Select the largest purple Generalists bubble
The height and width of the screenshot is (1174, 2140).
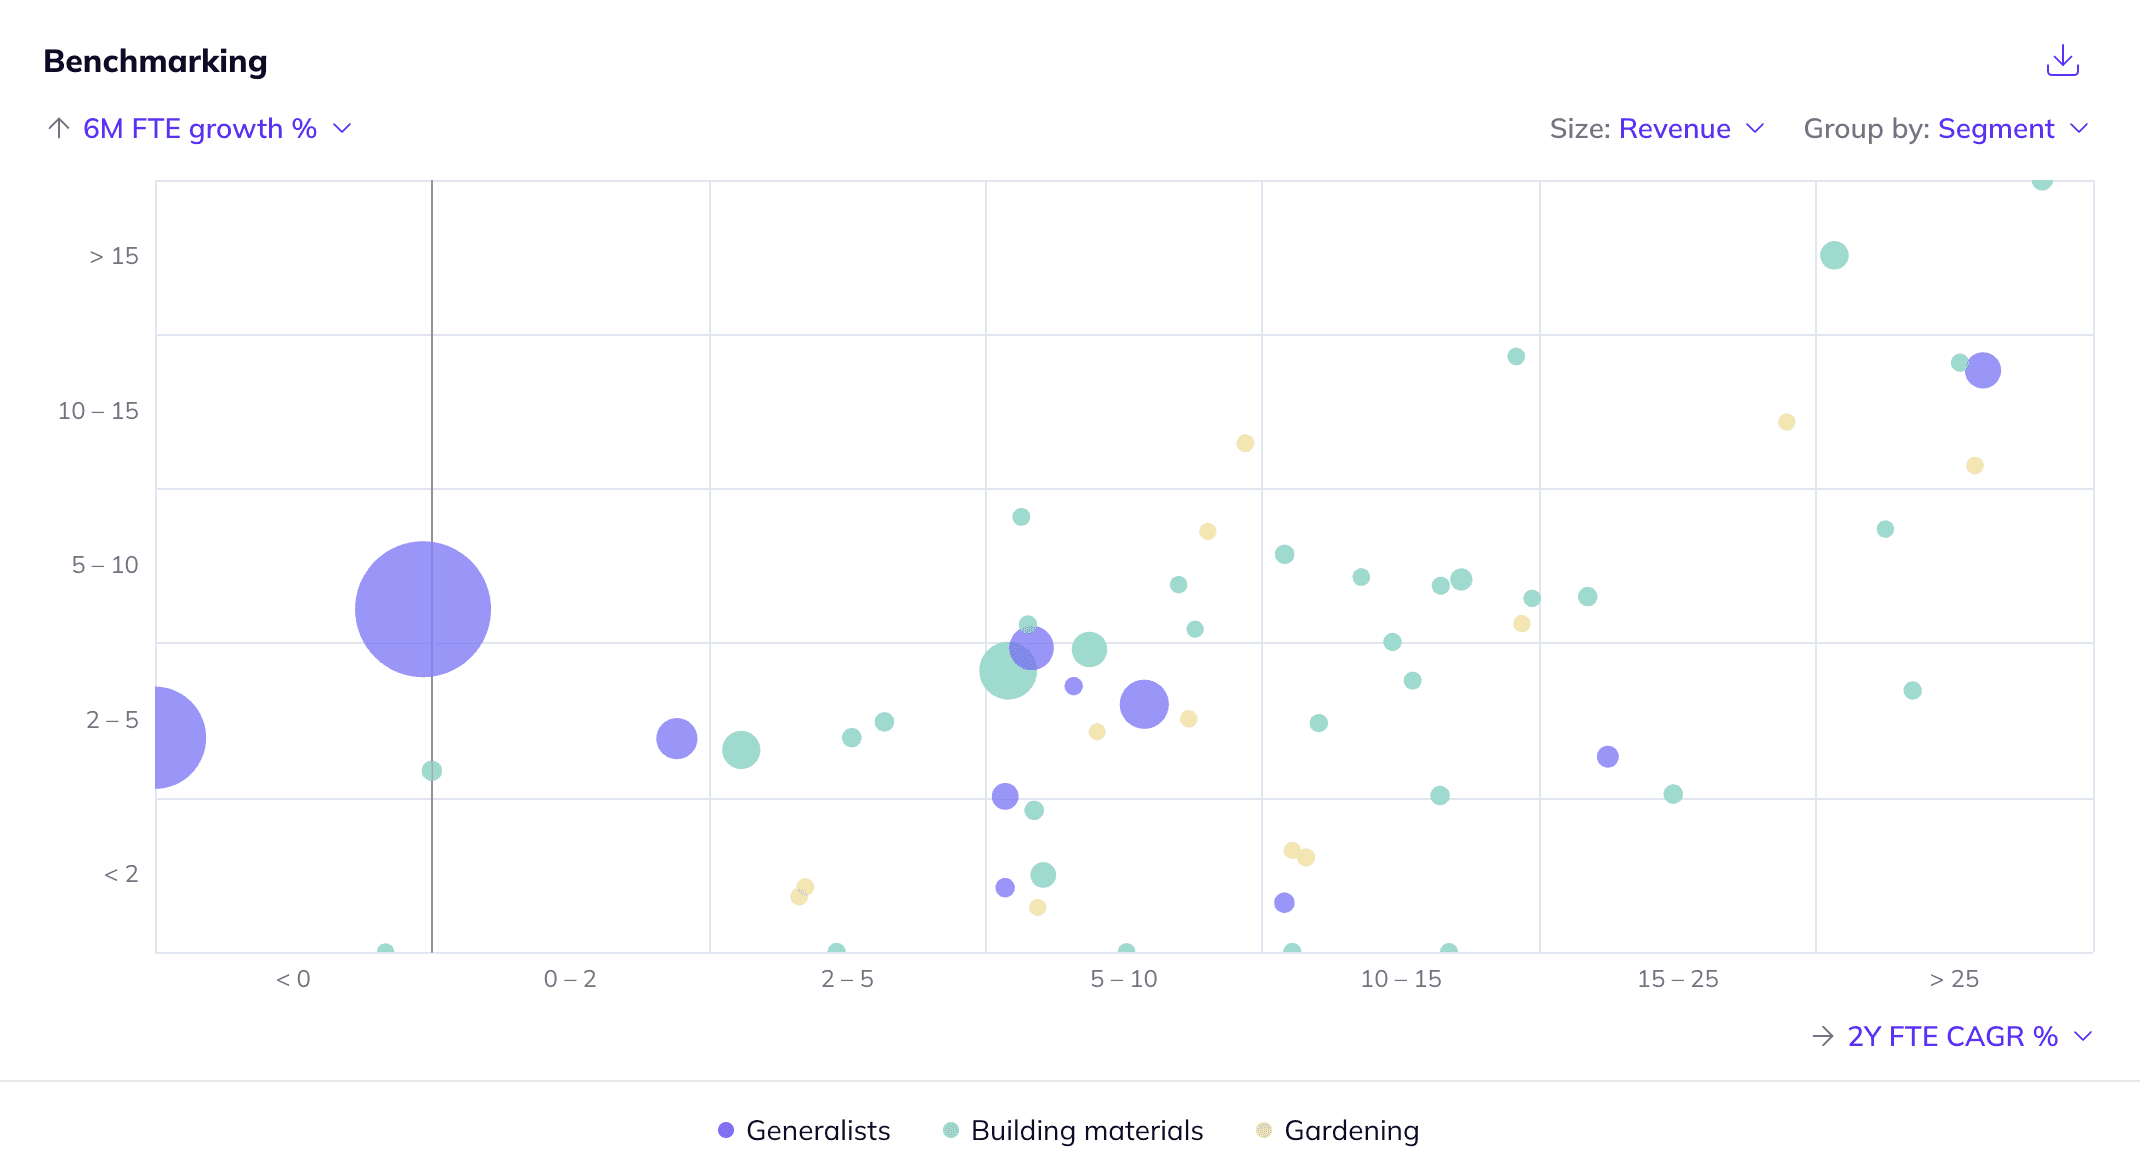(422, 609)
